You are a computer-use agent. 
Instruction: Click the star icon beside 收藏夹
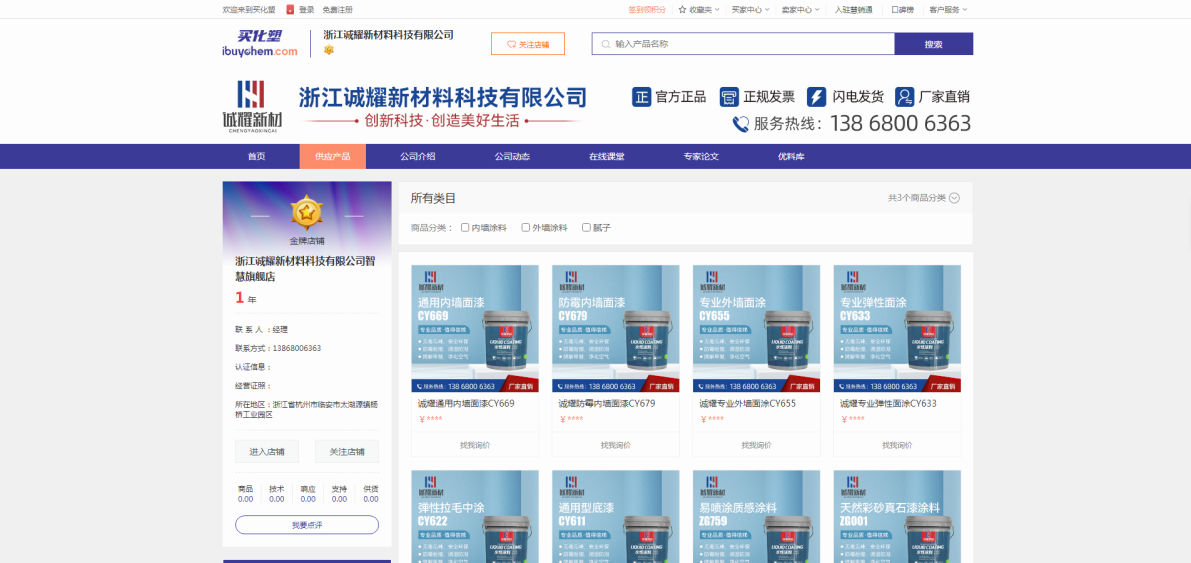pyautogui.click(x=682, y=10)
